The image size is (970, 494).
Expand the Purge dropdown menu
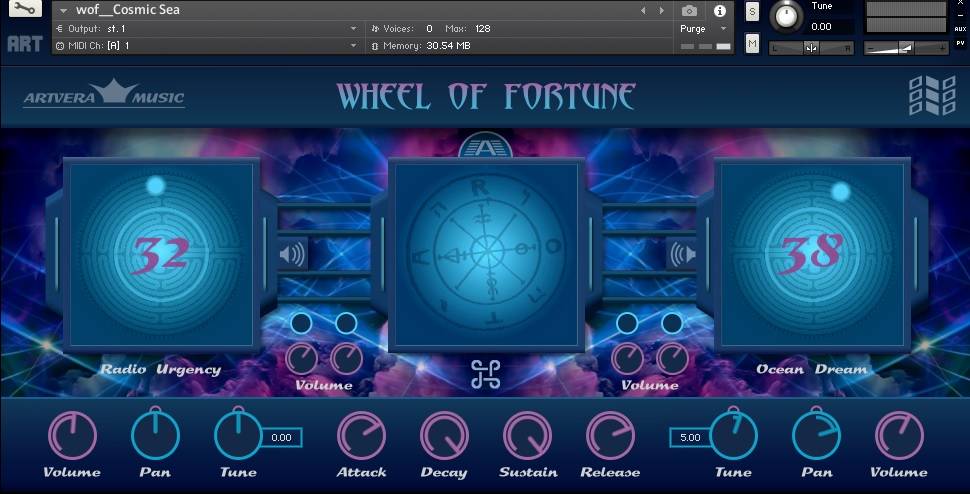click(x=703, y=29)
